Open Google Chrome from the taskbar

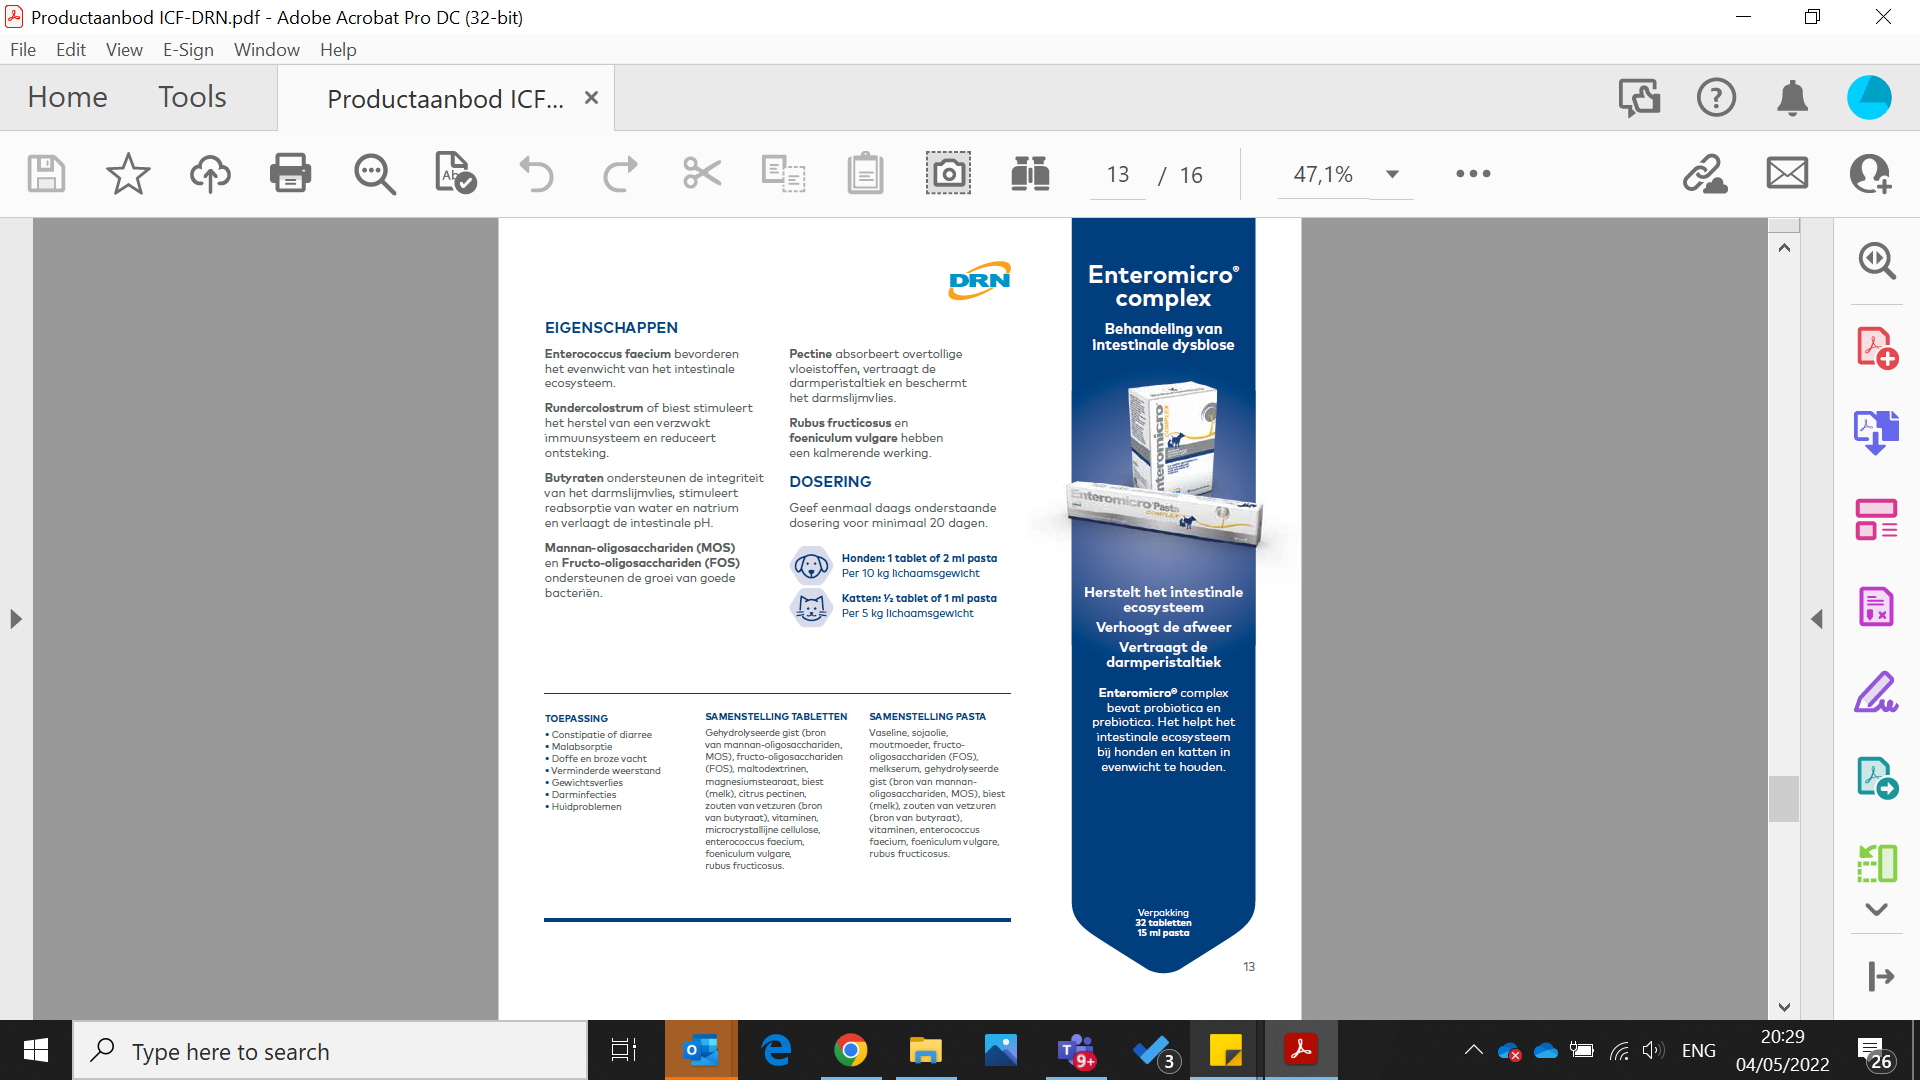(850, 1051)
